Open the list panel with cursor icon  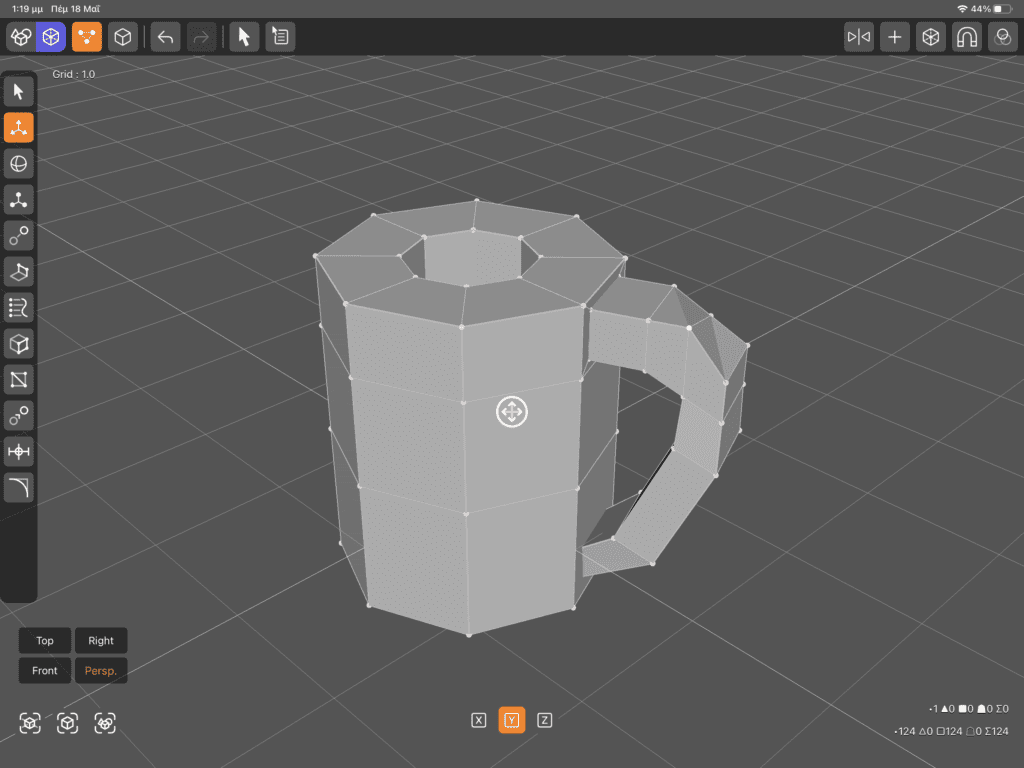(x=280, y=37)
